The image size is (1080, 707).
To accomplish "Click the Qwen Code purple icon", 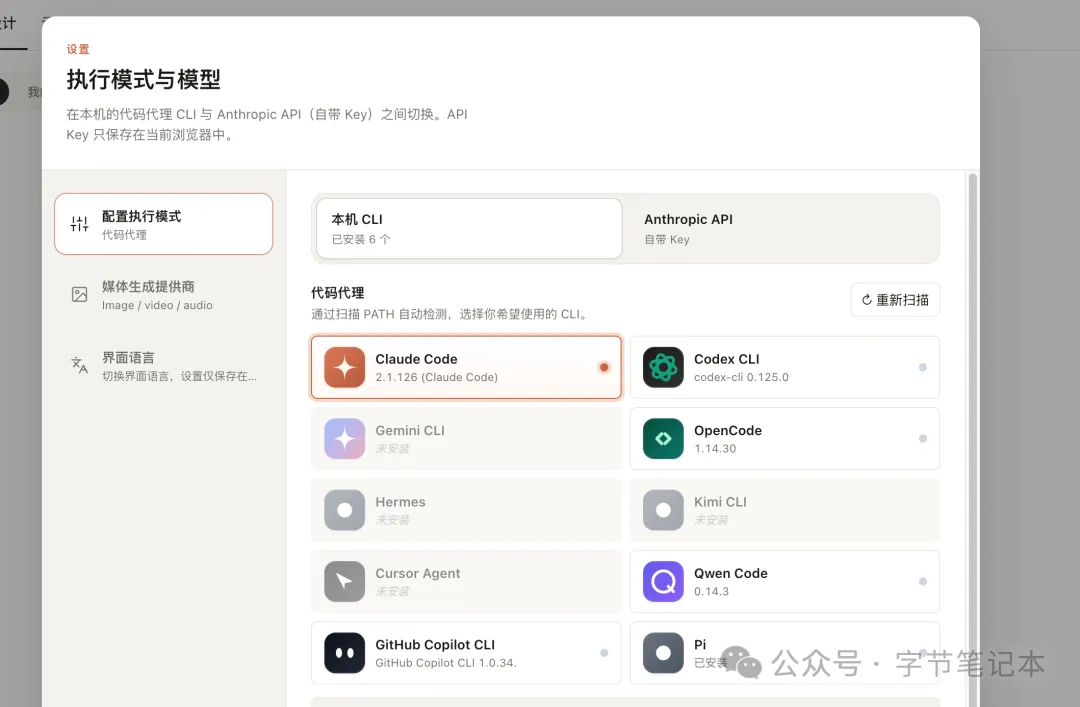I will pos(663,582).
